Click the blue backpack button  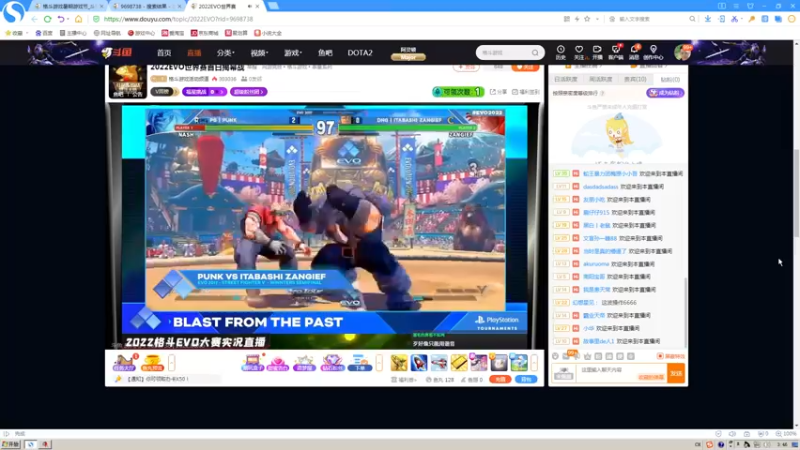click(526, 379)
